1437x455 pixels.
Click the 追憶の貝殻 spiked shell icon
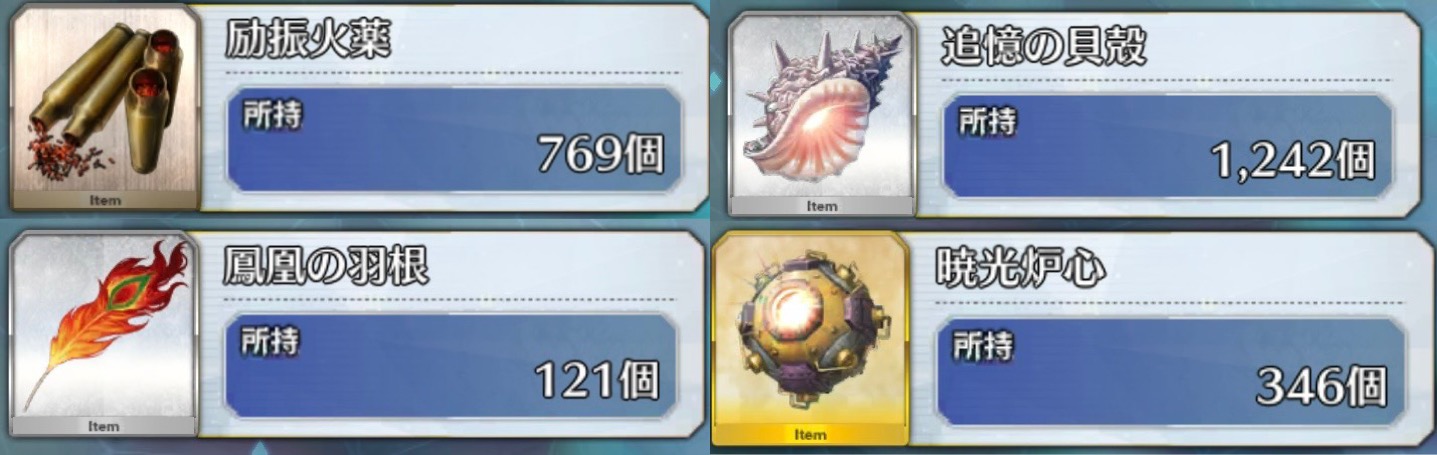[x=822, y=106]
